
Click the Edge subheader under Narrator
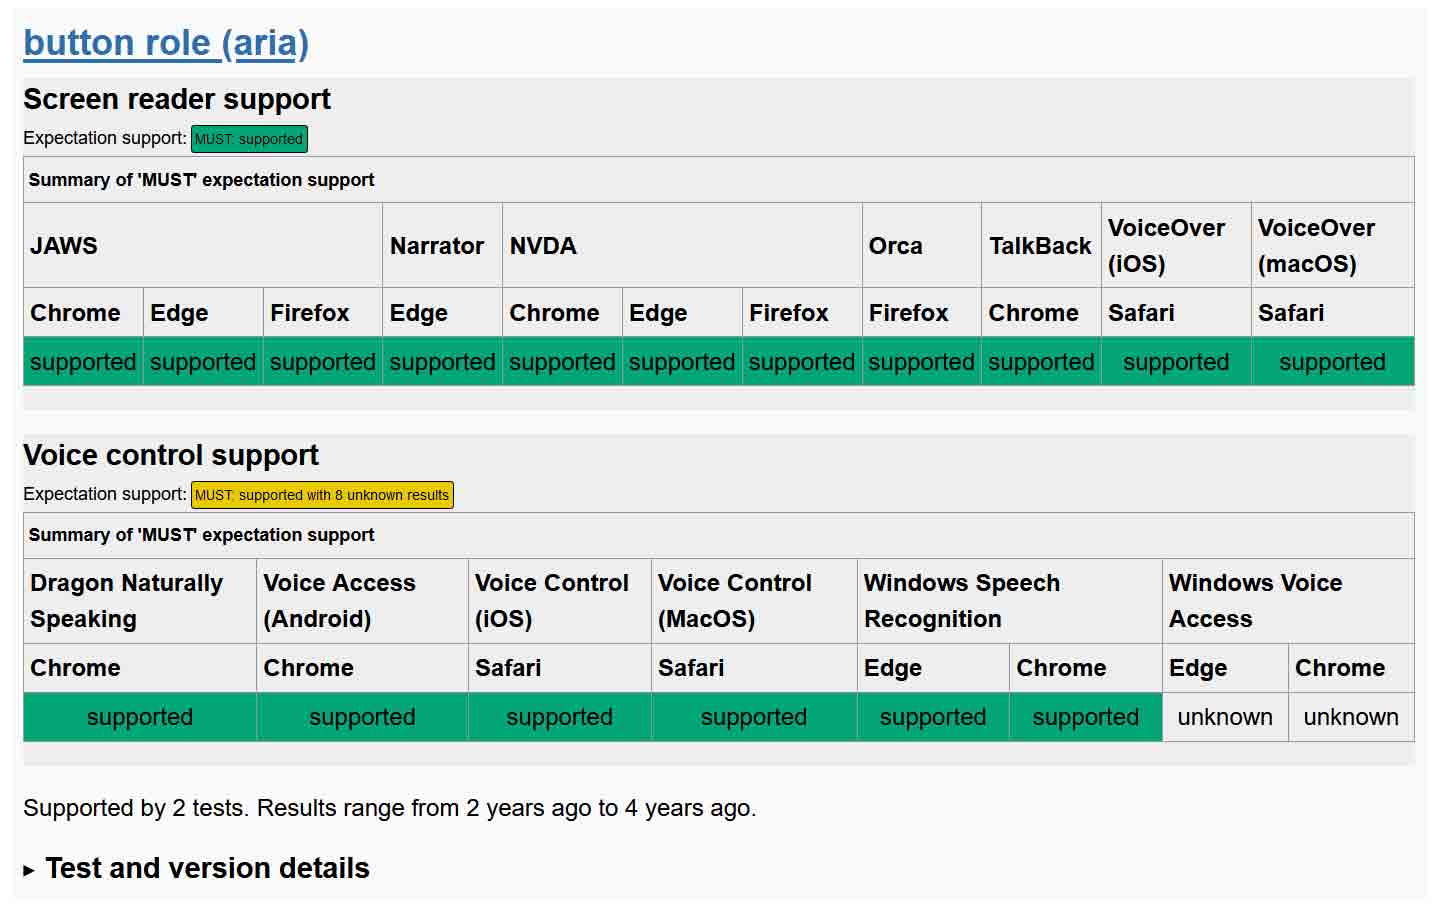pyautogui.click(x=443, y=313)
